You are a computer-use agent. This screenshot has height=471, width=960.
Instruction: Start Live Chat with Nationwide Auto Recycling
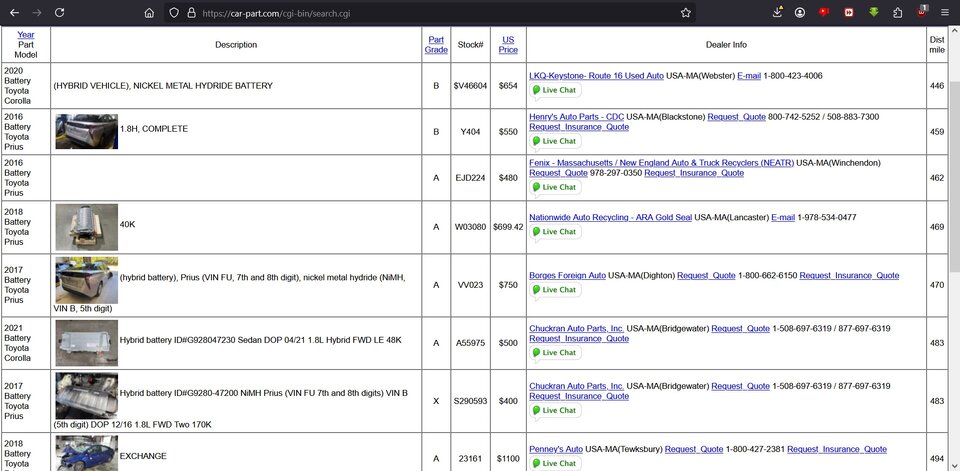555,232
